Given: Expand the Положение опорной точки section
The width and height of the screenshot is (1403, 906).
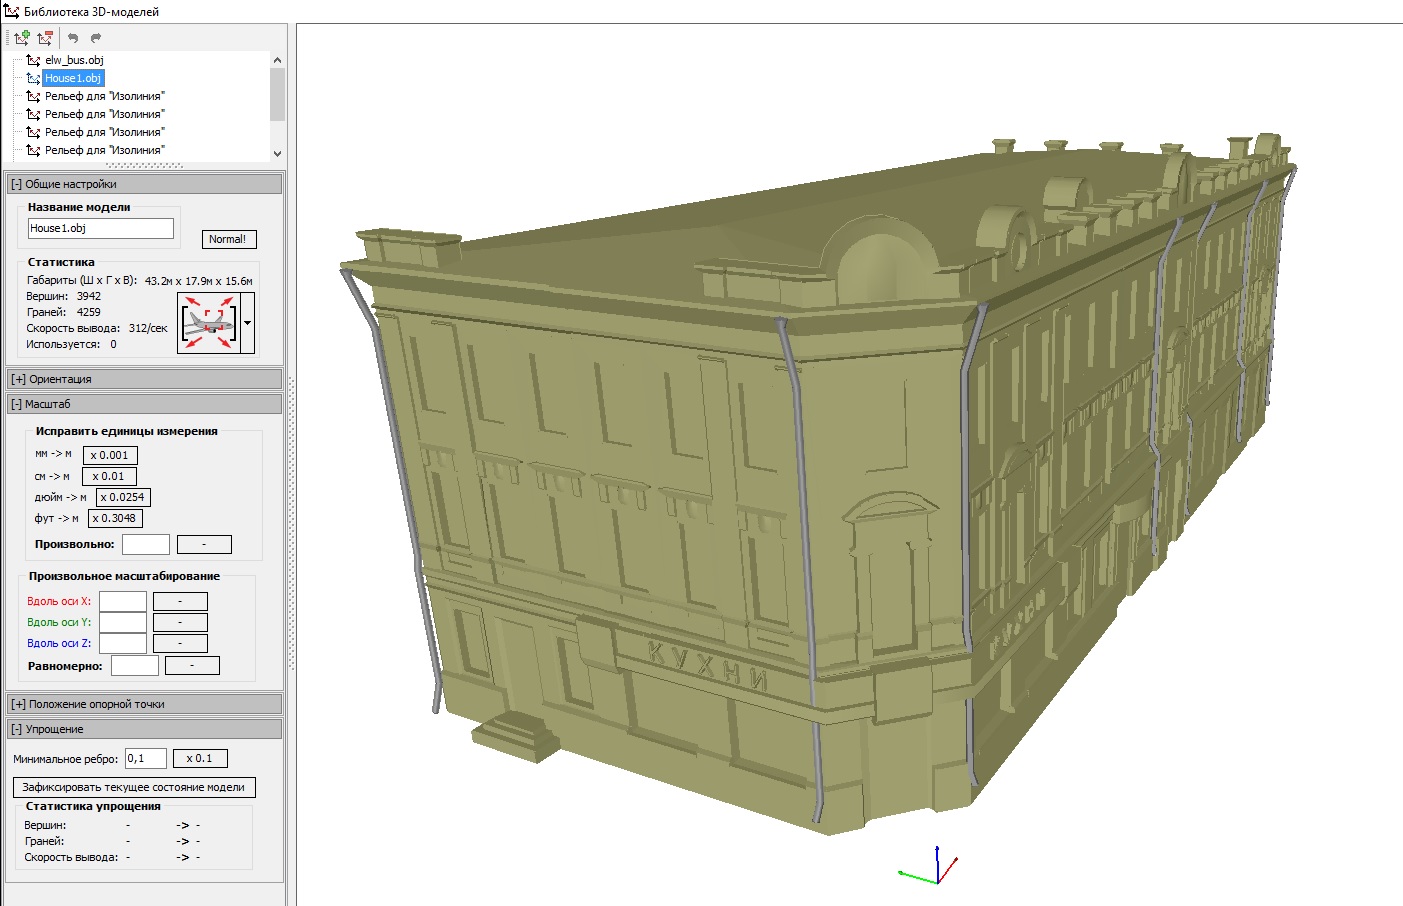Looking at the screenshot, I should click(x=18, y=704).
